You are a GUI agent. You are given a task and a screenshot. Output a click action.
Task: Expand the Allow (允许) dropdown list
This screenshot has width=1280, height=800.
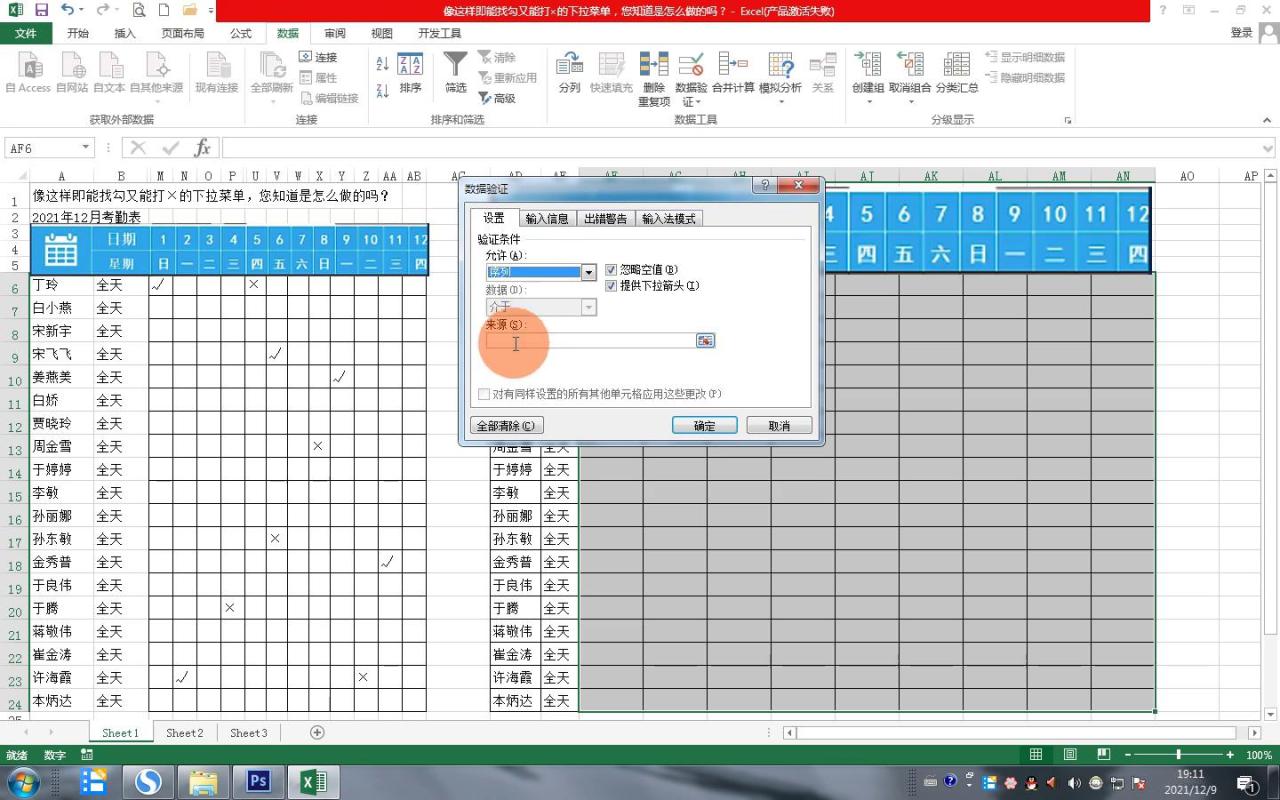click(589, 272)
